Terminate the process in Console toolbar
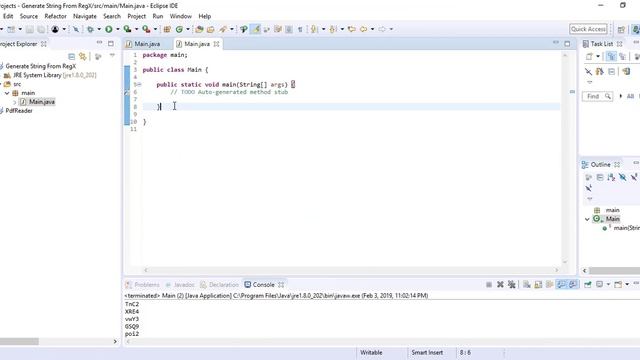This screenshot has height=360, width=640. tap(489, 284)
